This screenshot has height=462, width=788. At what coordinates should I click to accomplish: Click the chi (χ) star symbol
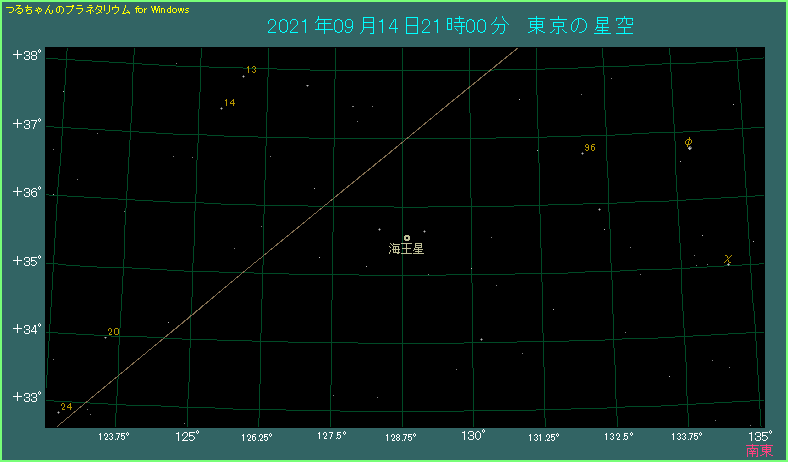[x=728, y=261]
